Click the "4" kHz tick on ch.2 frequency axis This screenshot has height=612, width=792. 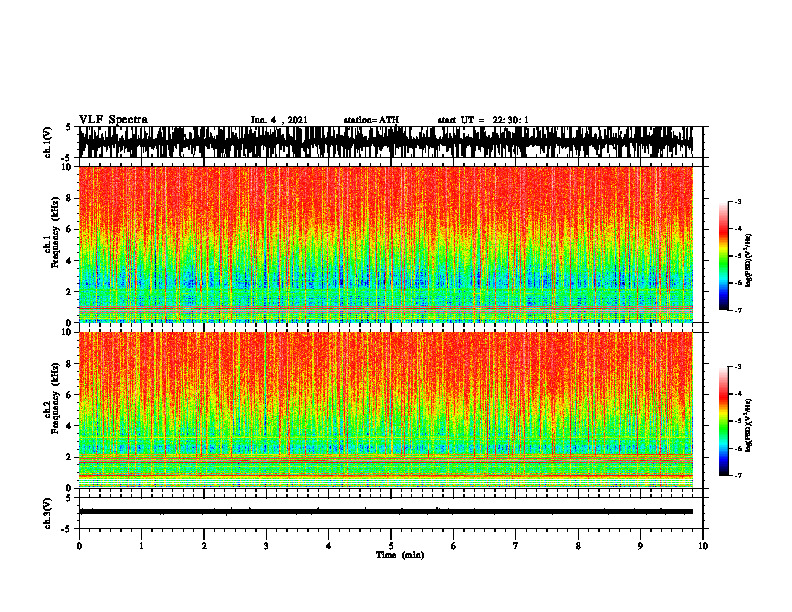click(69, 426)
